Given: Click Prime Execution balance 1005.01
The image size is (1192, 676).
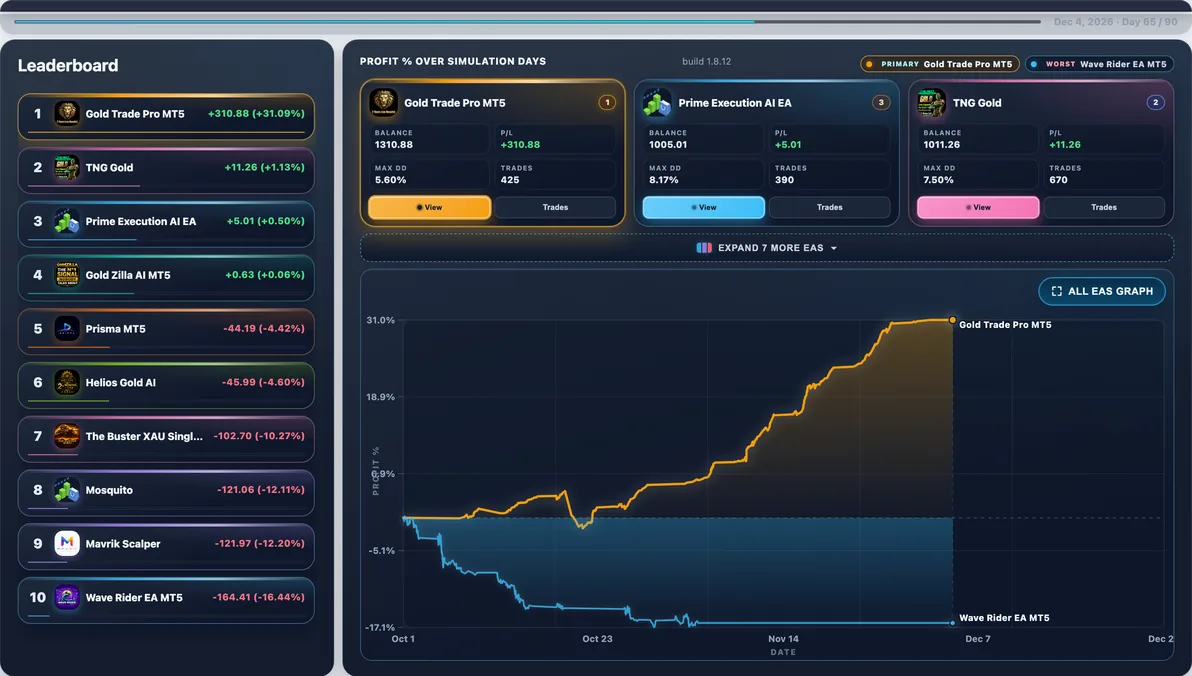Looking at the screenshot, I should click(x=668, y=144).
